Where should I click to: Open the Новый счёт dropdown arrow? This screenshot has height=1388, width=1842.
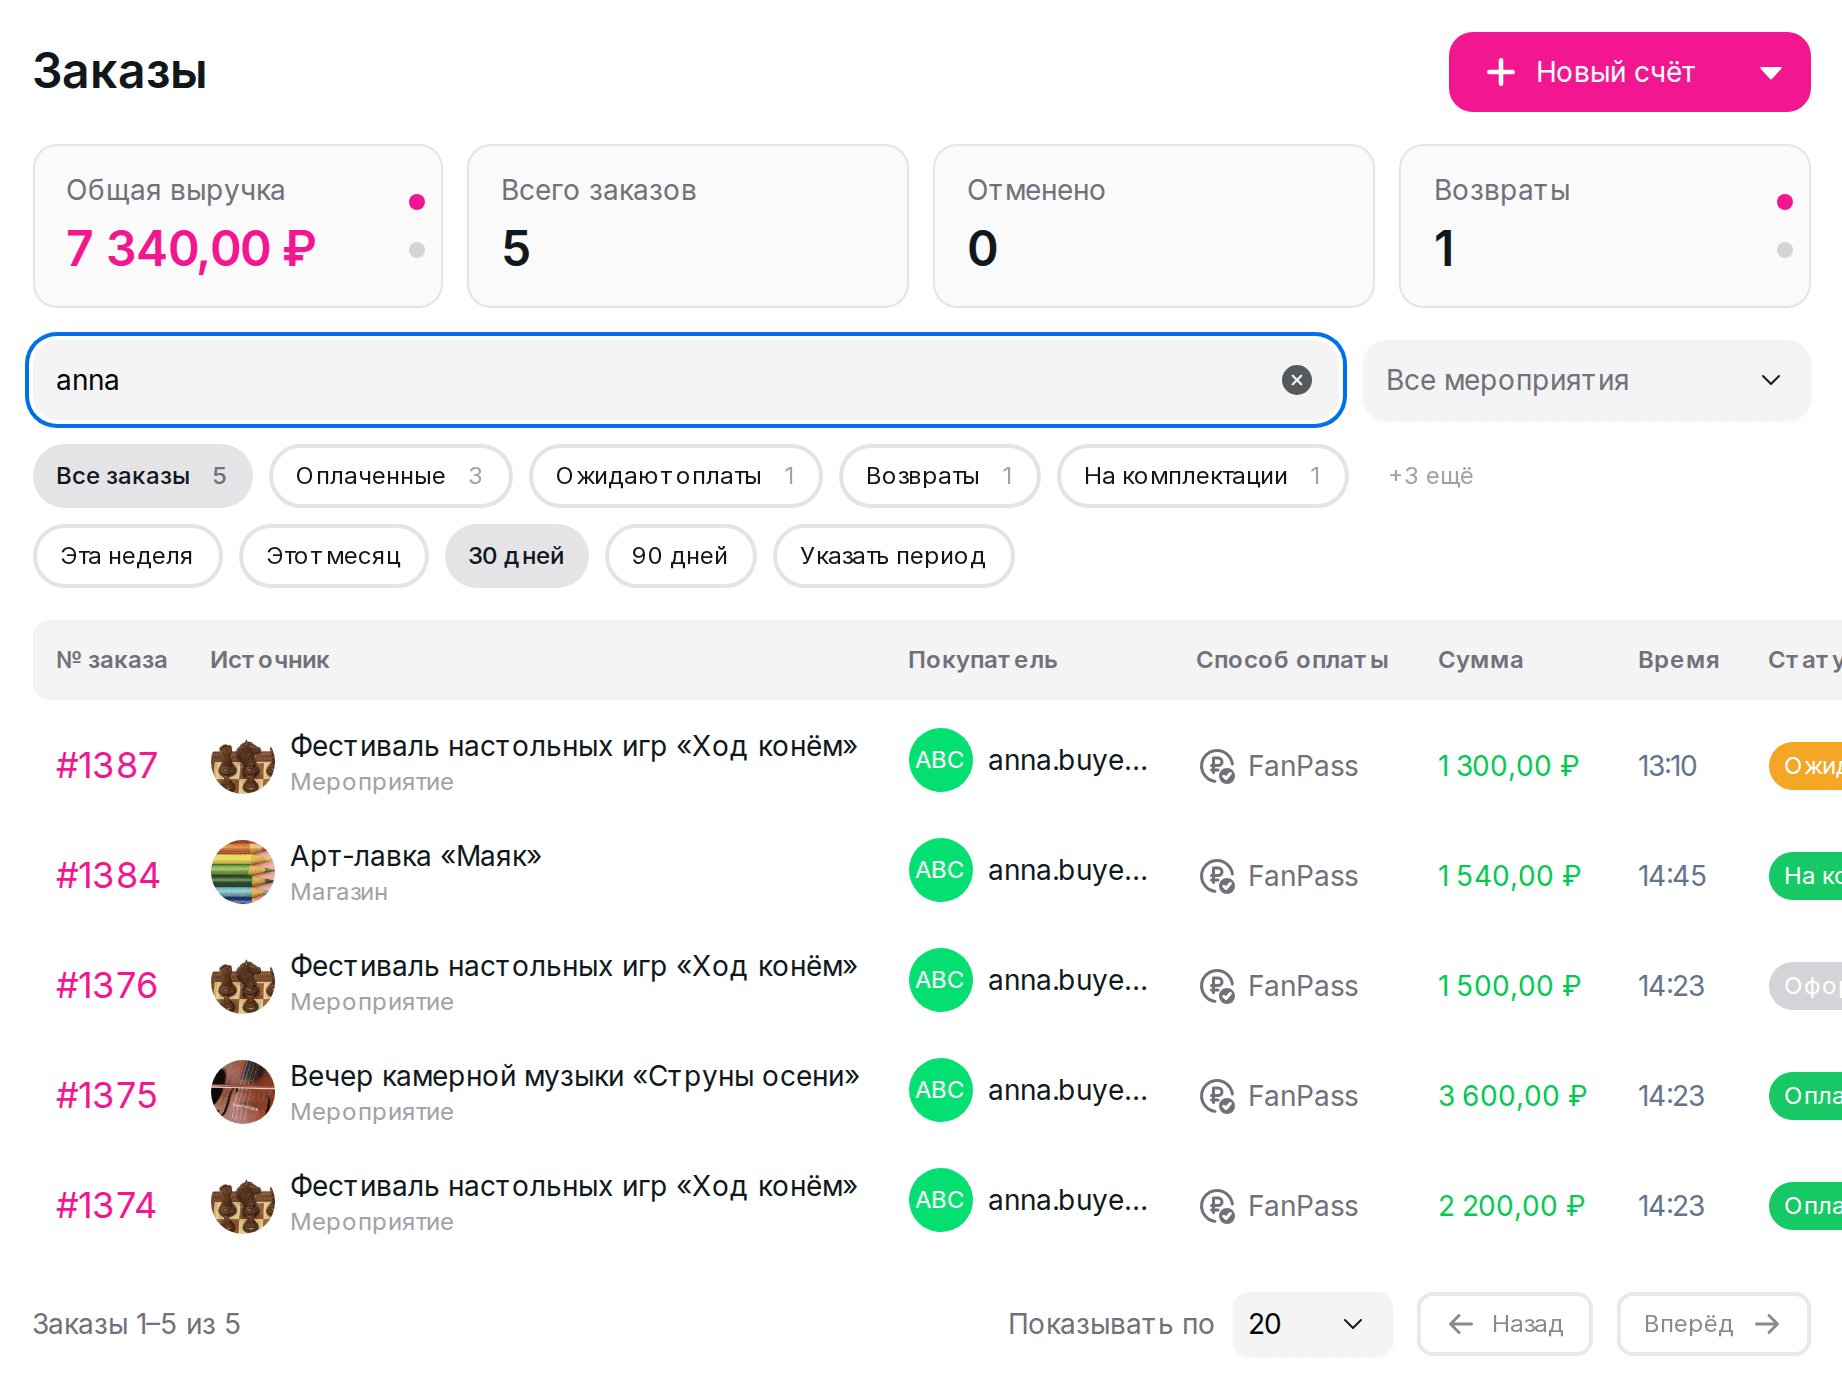[1770, 72]
